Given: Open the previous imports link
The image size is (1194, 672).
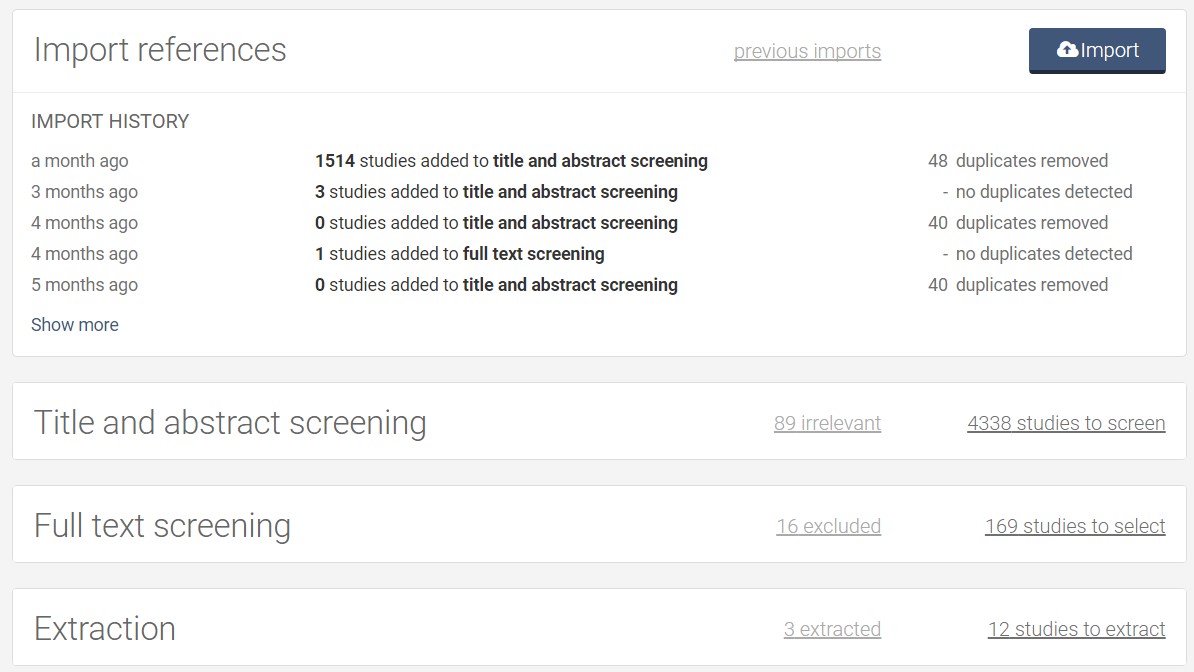Looking at the screenshot, I should (807, 51).
